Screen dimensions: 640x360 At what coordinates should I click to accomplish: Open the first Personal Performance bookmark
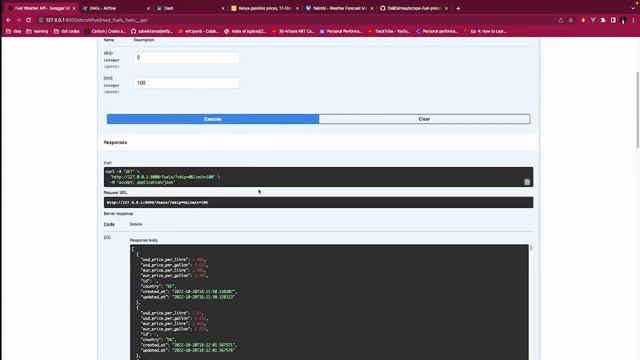coord(341,31)
